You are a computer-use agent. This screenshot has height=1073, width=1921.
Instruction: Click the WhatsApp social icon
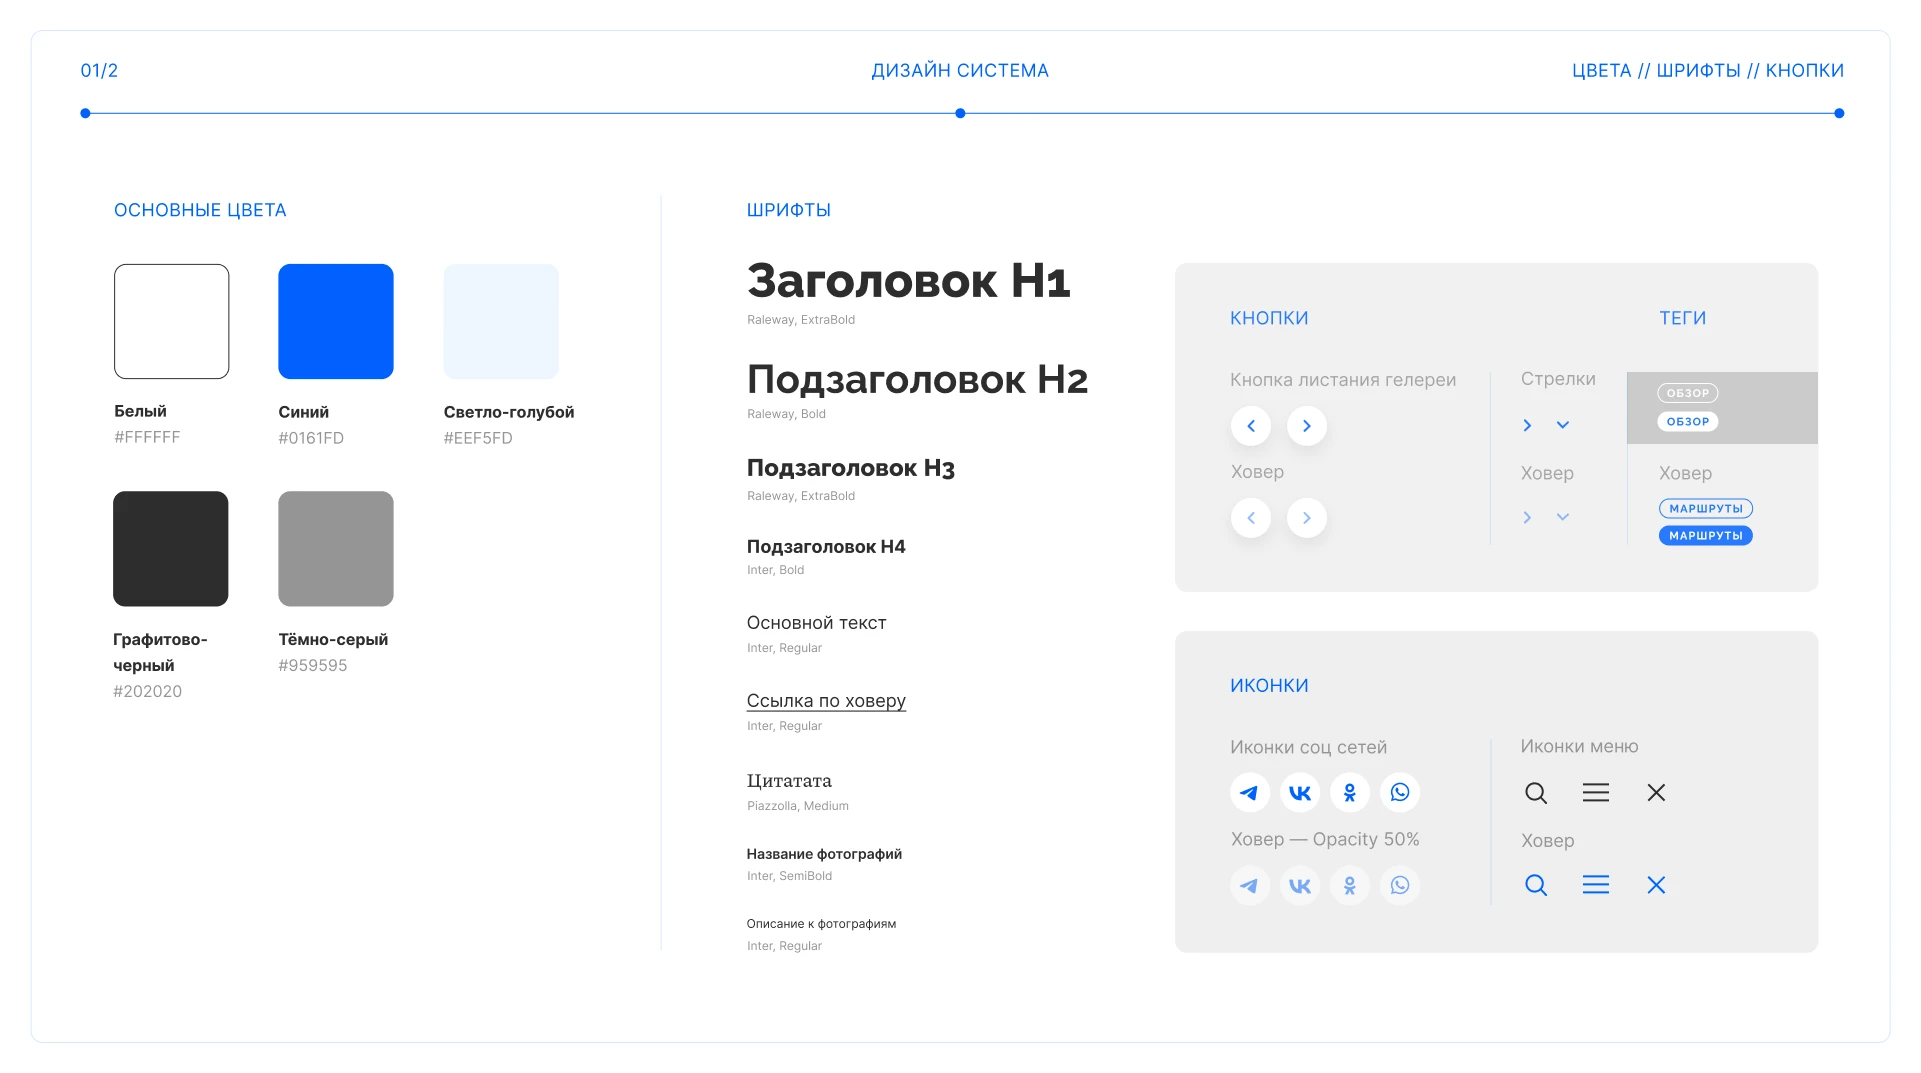point(1399,793)
